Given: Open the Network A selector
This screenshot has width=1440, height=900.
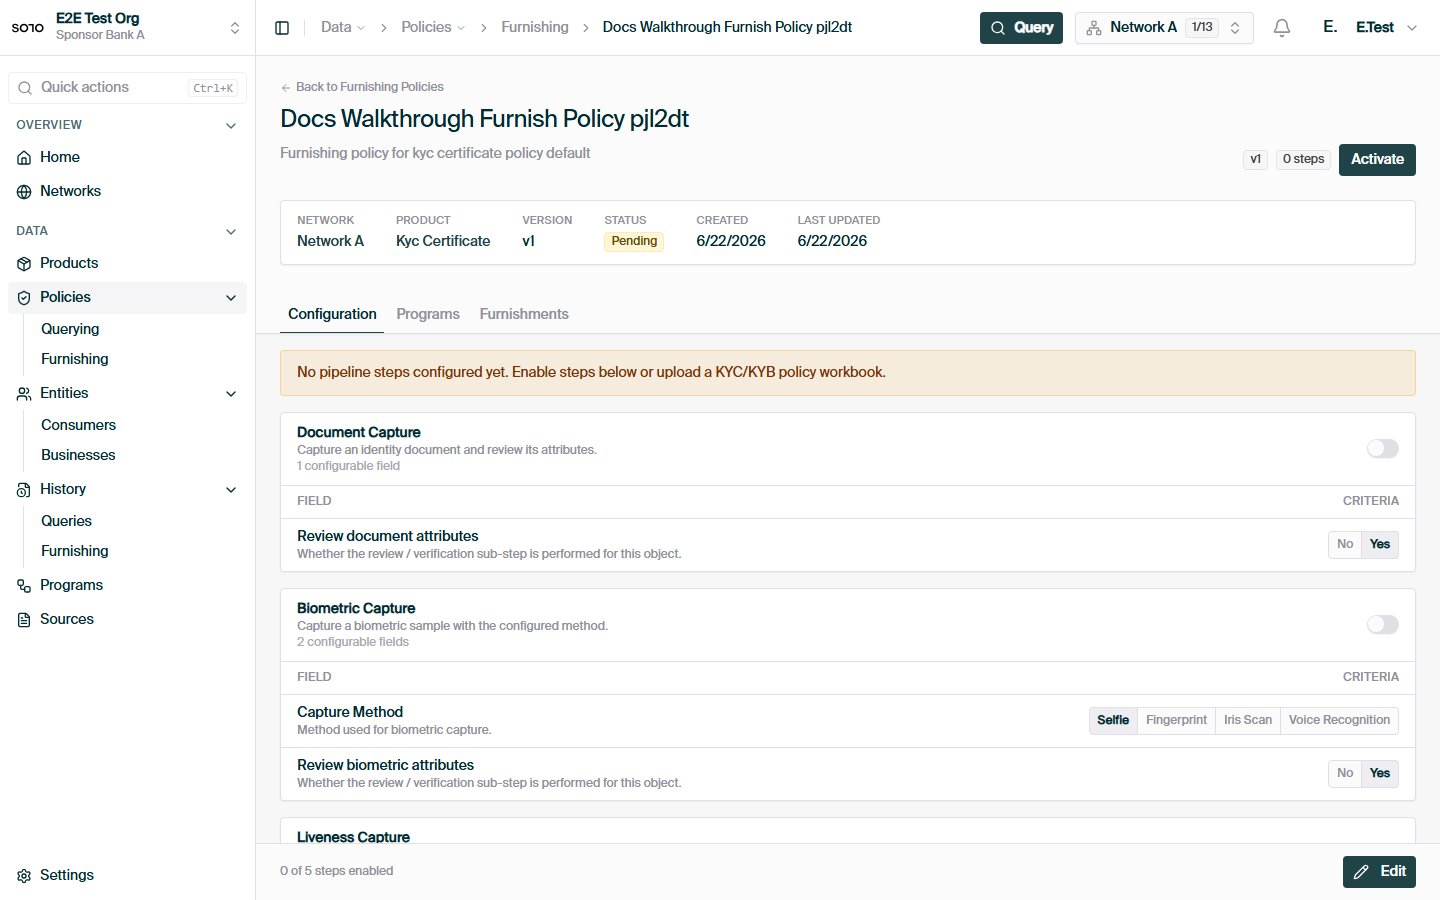Looking at the screenshot, I should pyautogui.click(x=1164, y=28).
